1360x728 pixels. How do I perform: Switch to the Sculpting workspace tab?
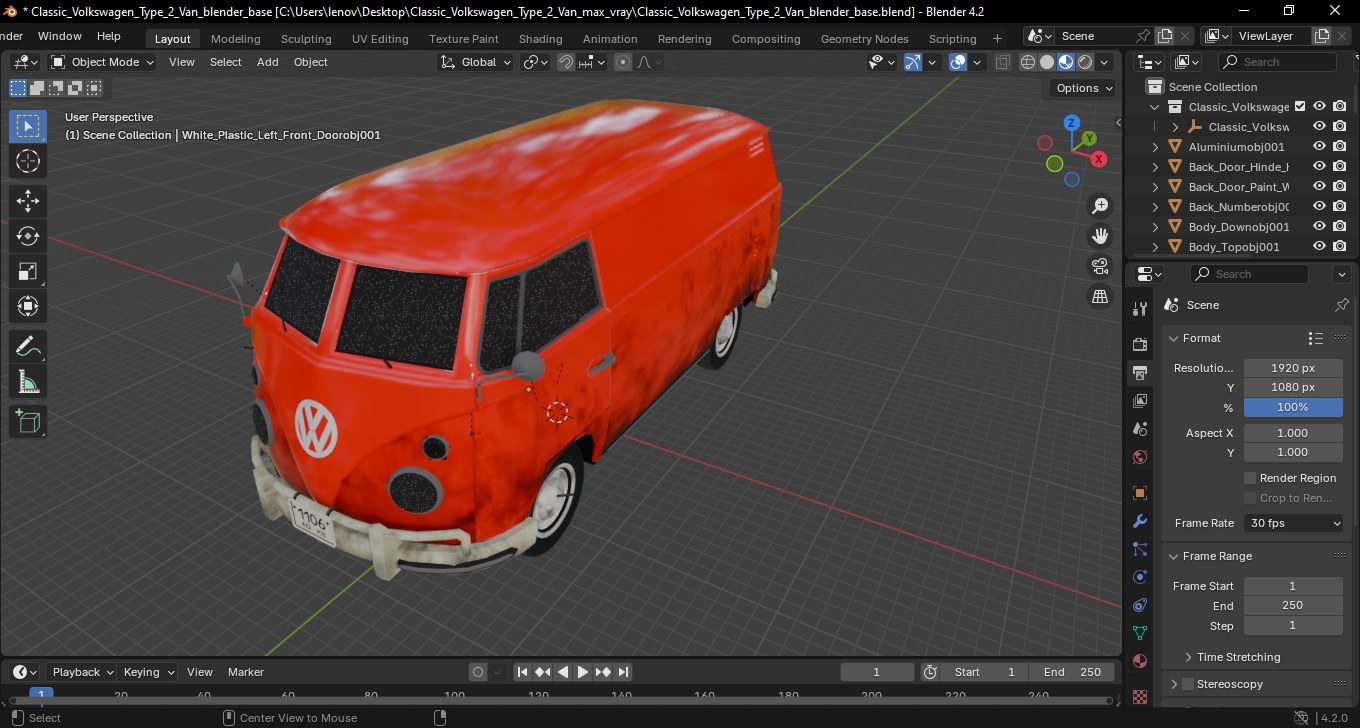306,39
